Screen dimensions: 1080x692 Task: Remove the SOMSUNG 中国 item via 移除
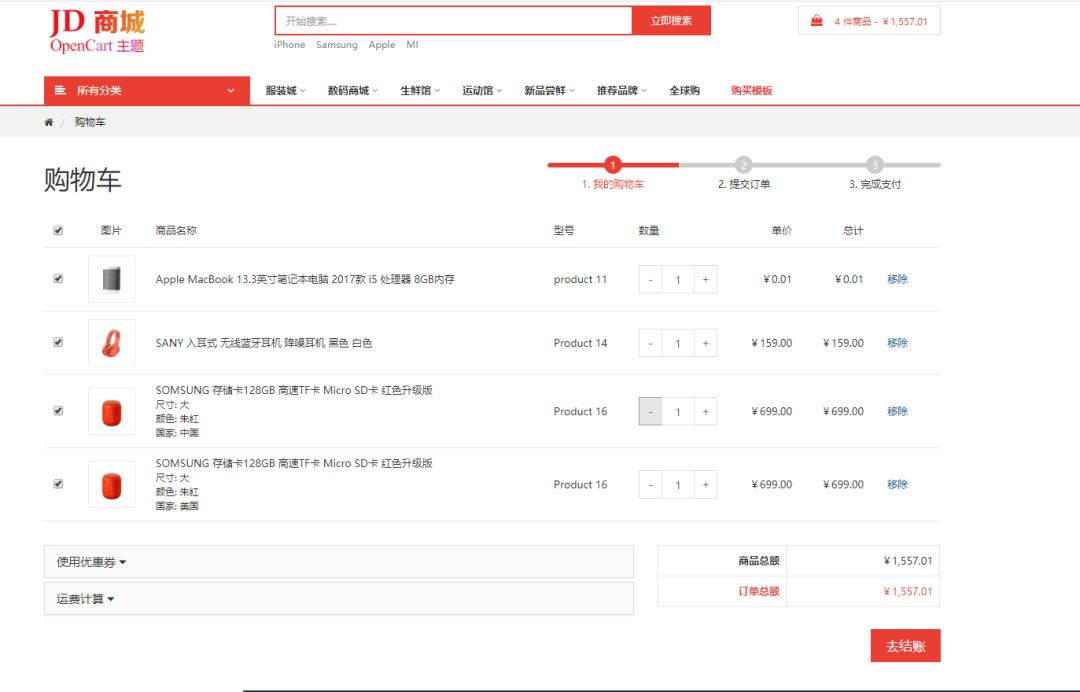(x=897, y=411)
